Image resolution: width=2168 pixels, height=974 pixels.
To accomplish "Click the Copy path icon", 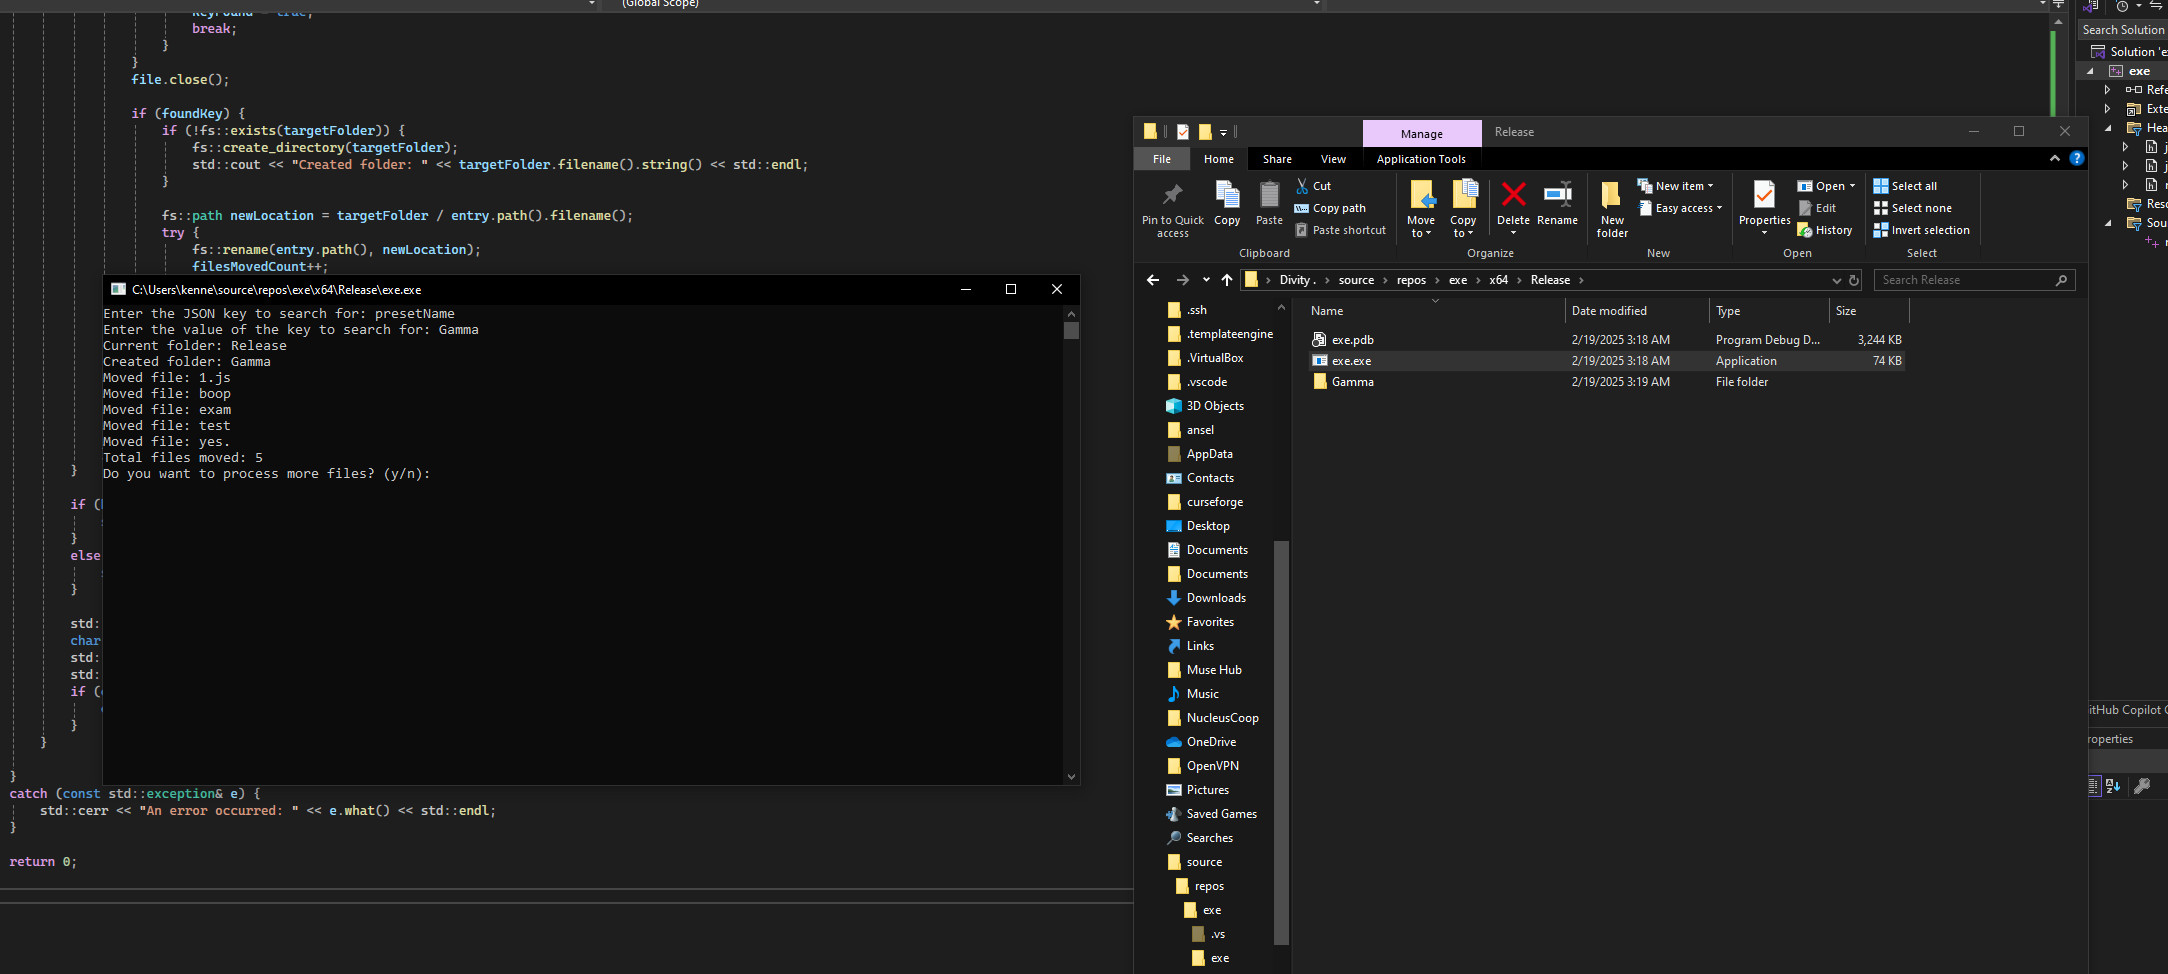I will 1302,208.
